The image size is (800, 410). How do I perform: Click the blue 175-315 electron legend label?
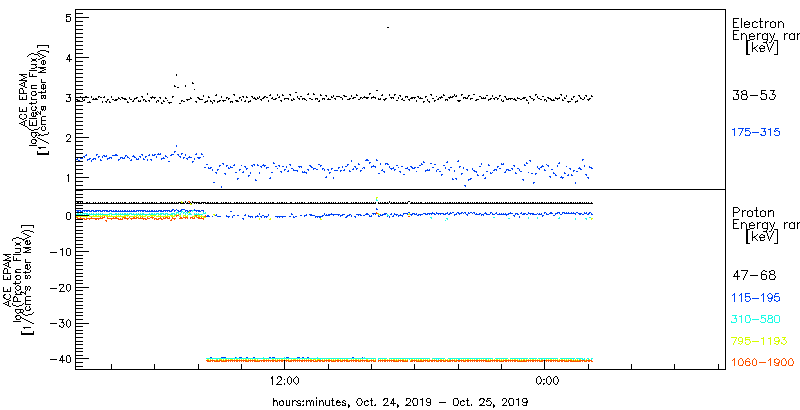click(756, 133)
